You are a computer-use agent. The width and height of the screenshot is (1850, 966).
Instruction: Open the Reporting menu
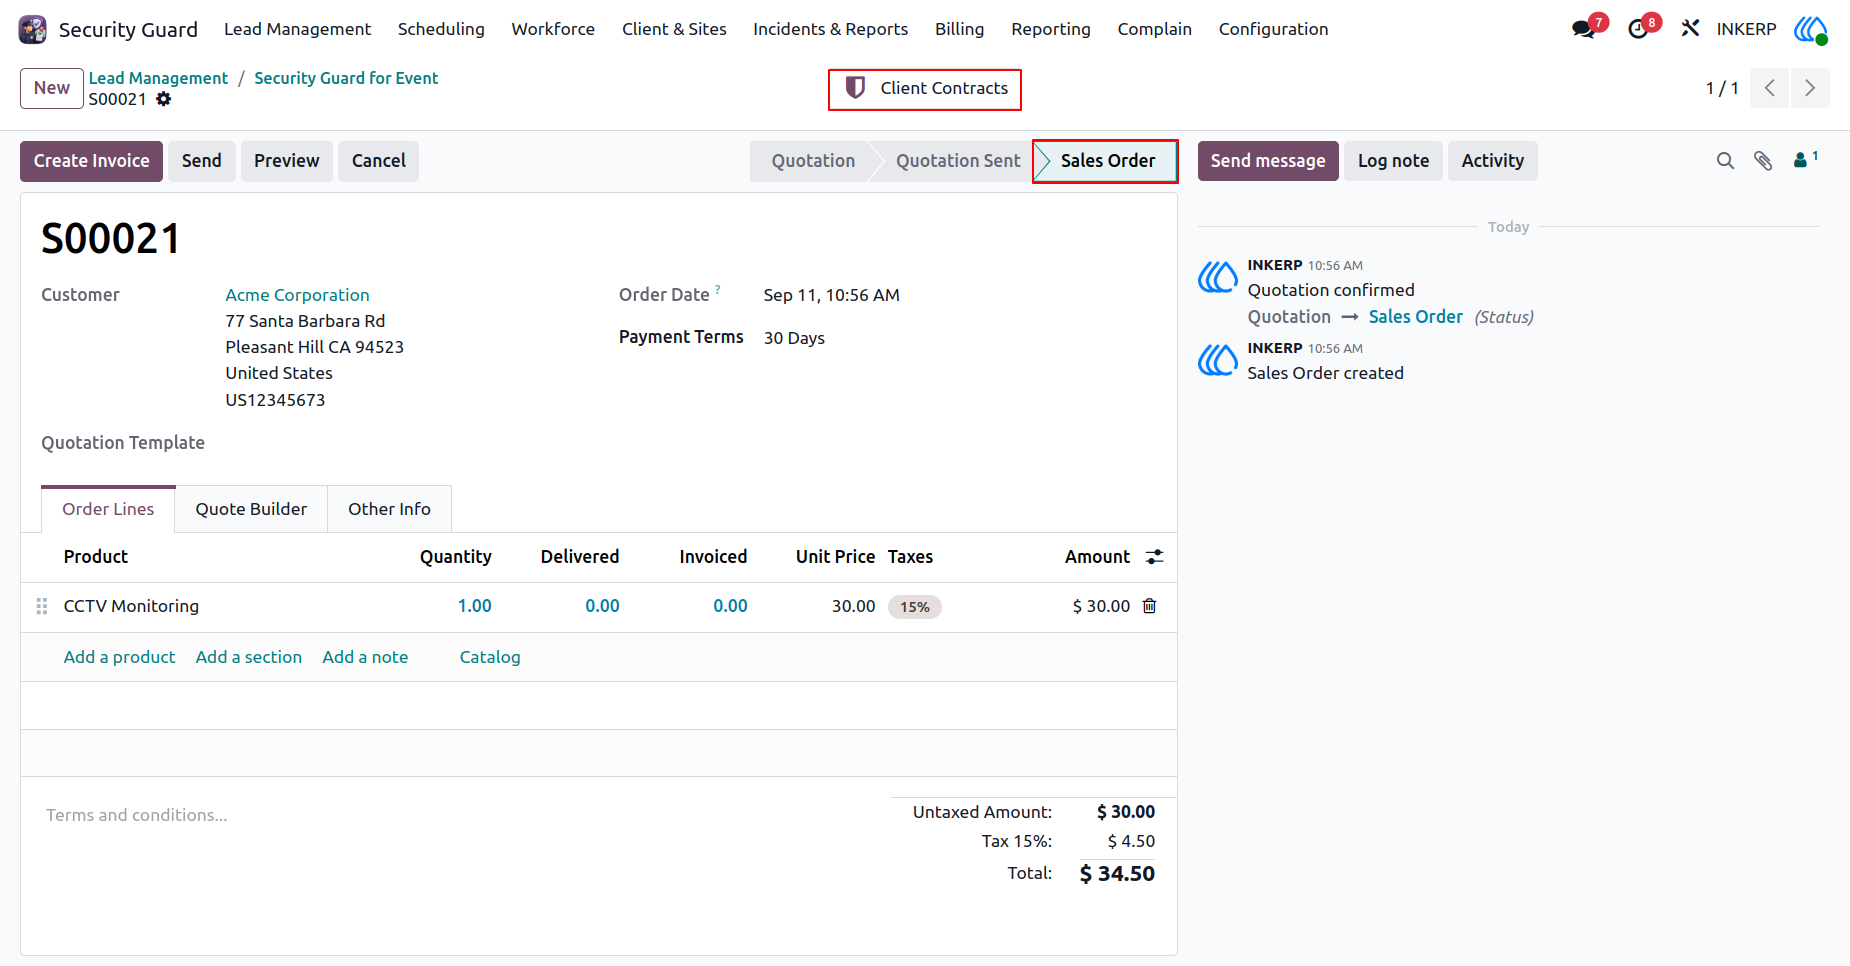[x=1050, y=29]
